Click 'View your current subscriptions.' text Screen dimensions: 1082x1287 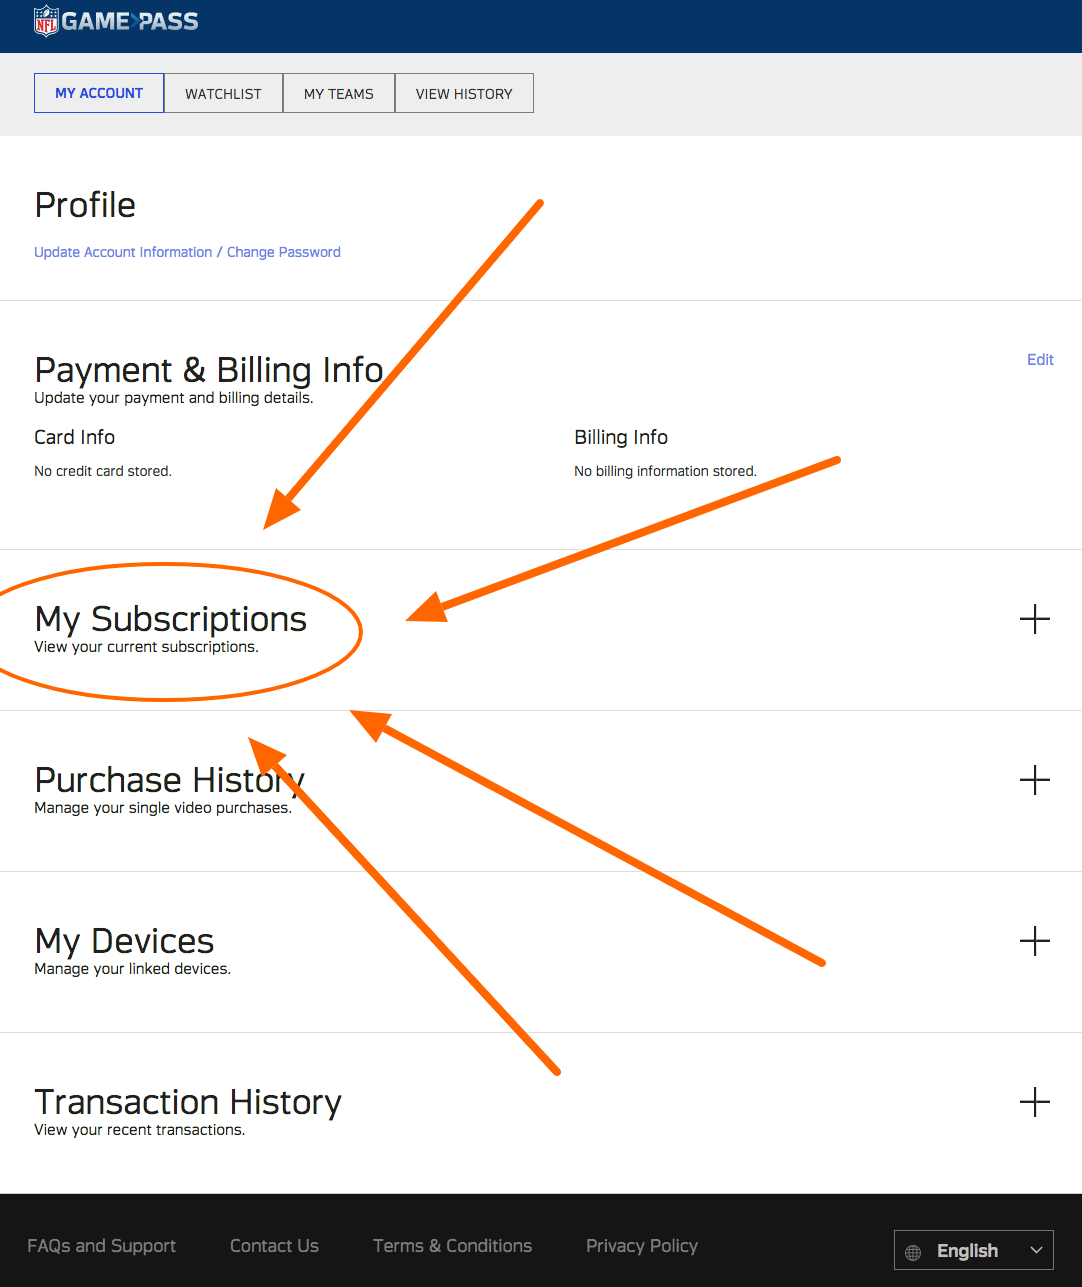146,647
